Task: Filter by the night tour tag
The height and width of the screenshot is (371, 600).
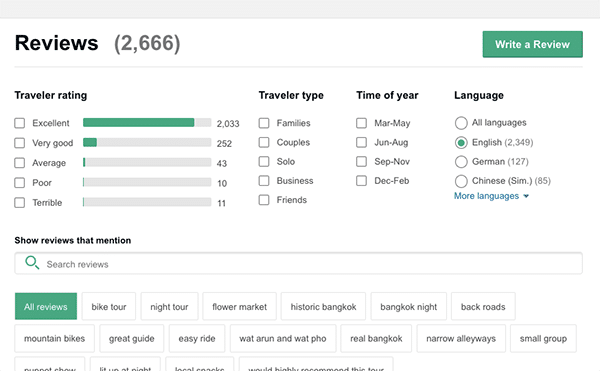Action: (169, 306)
